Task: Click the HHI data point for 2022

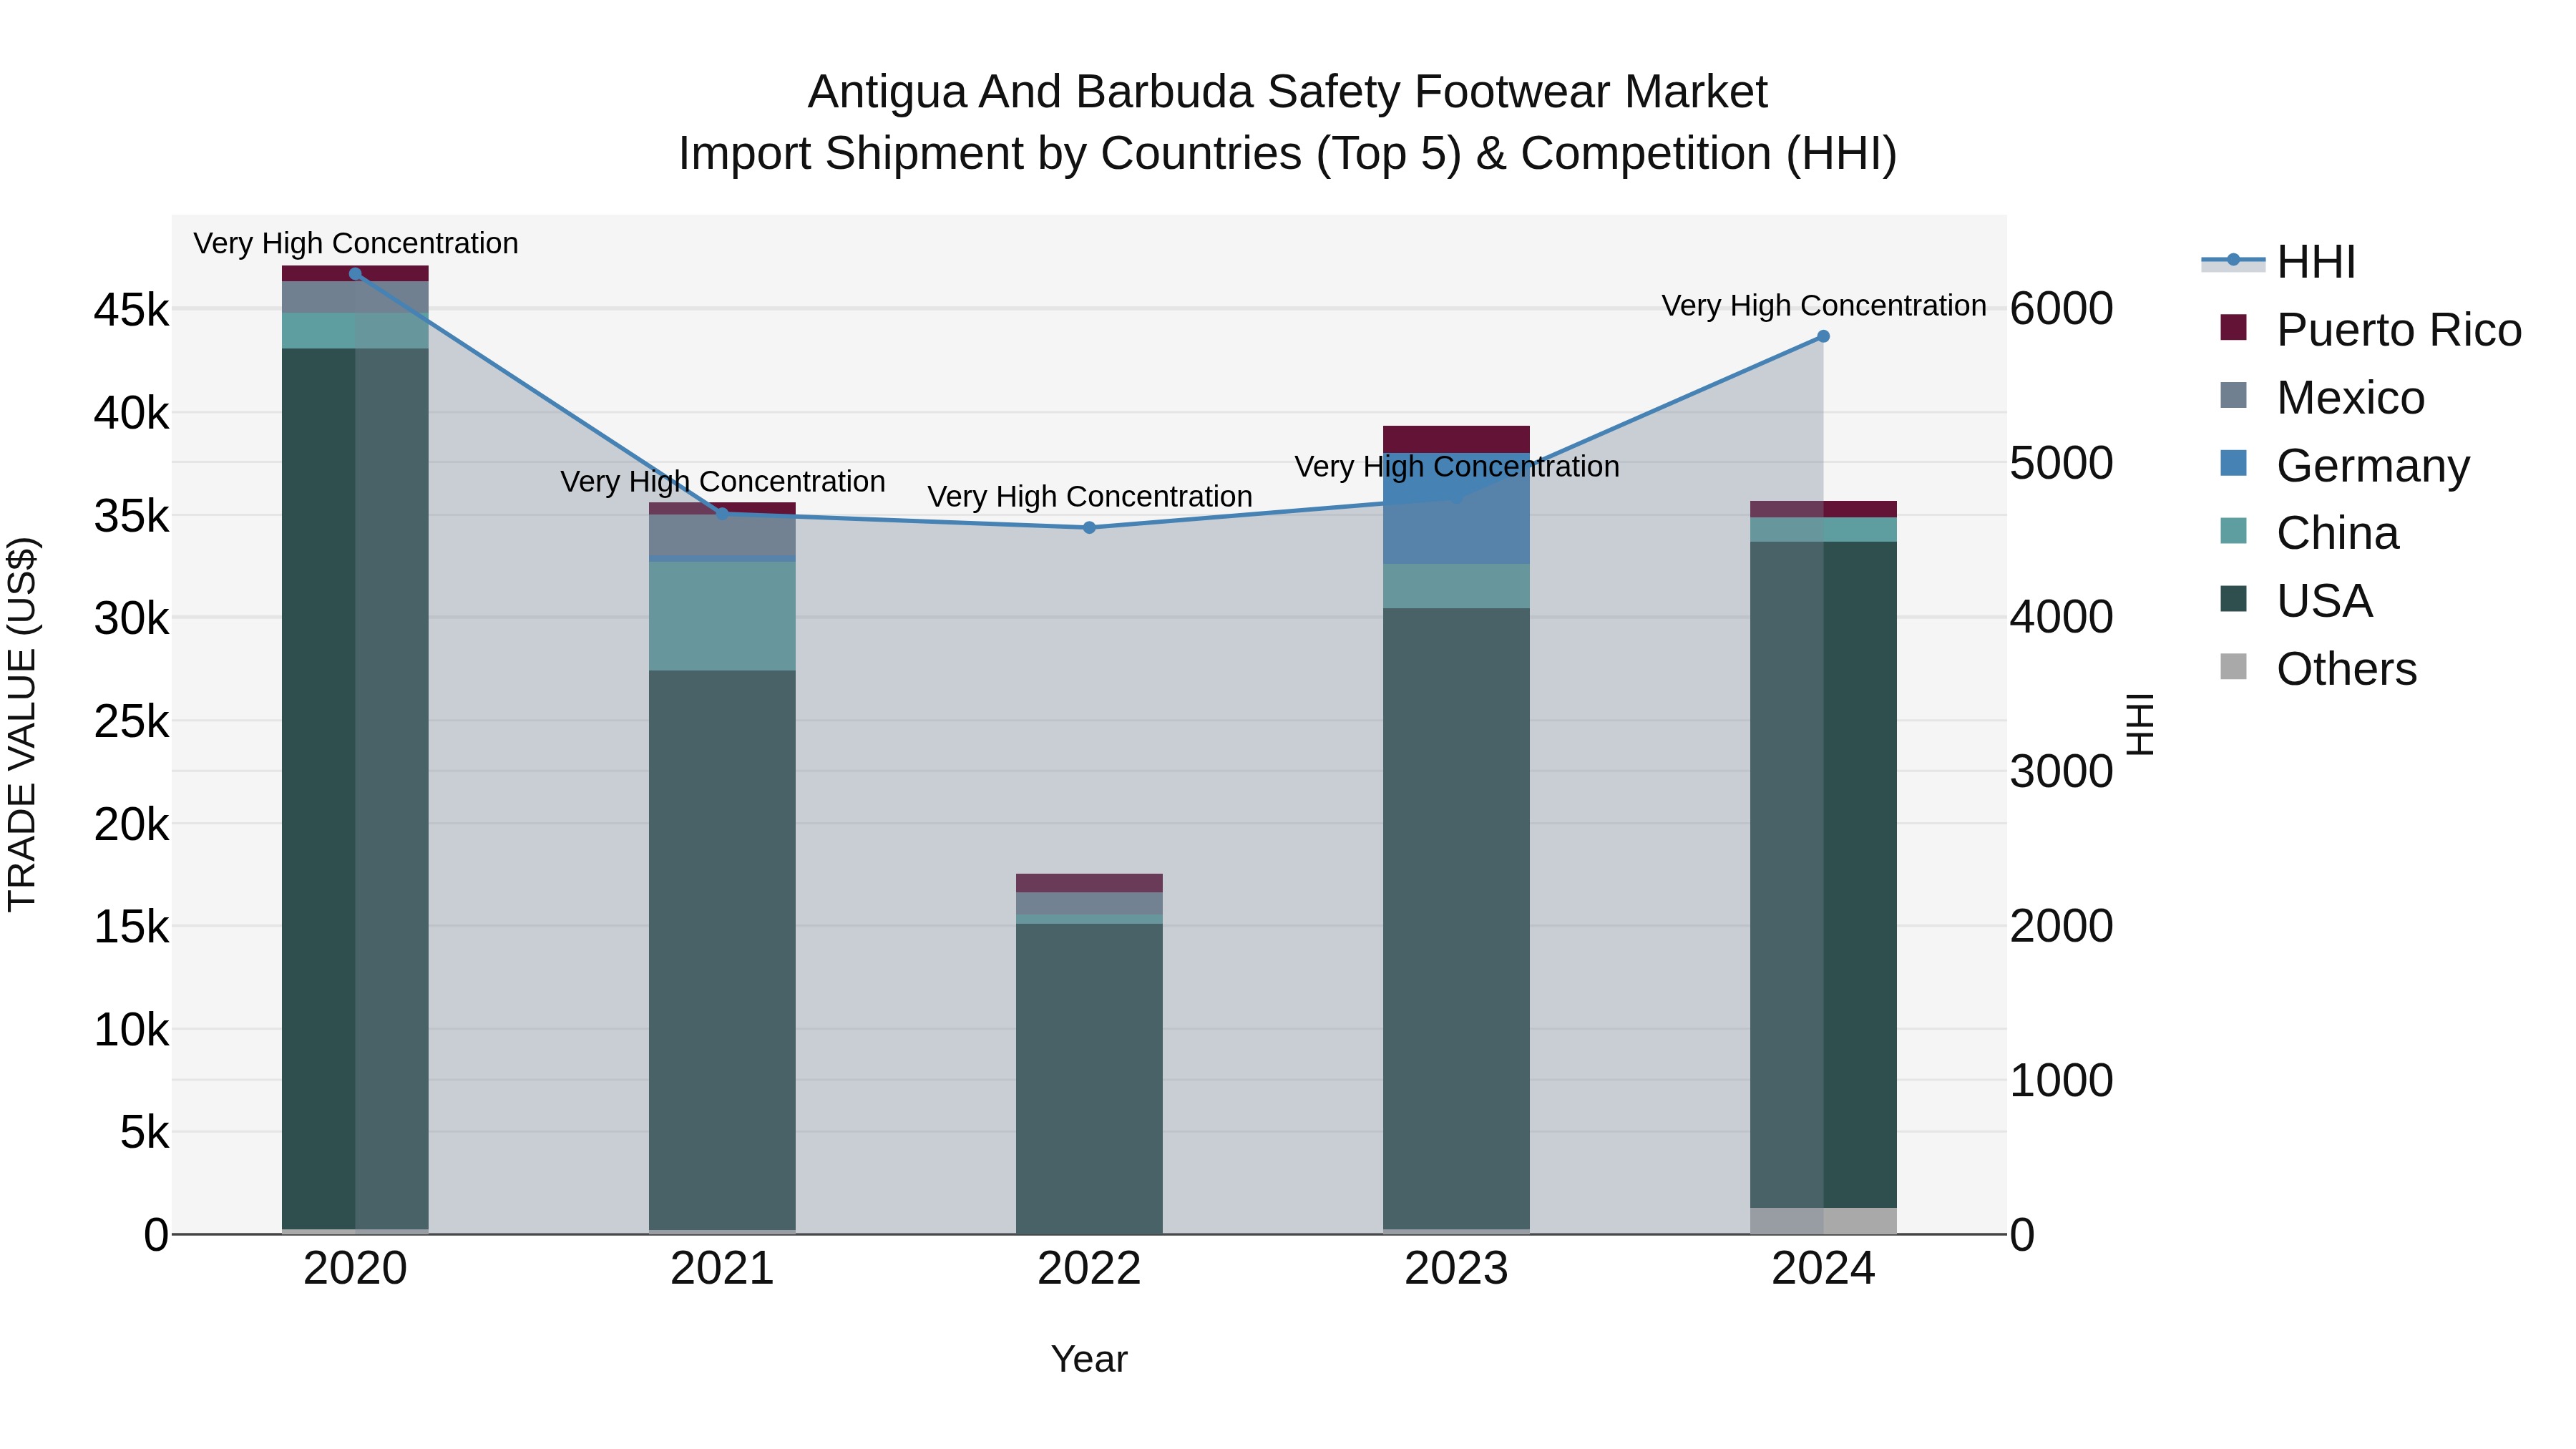Action: (x=1089, y=527)
